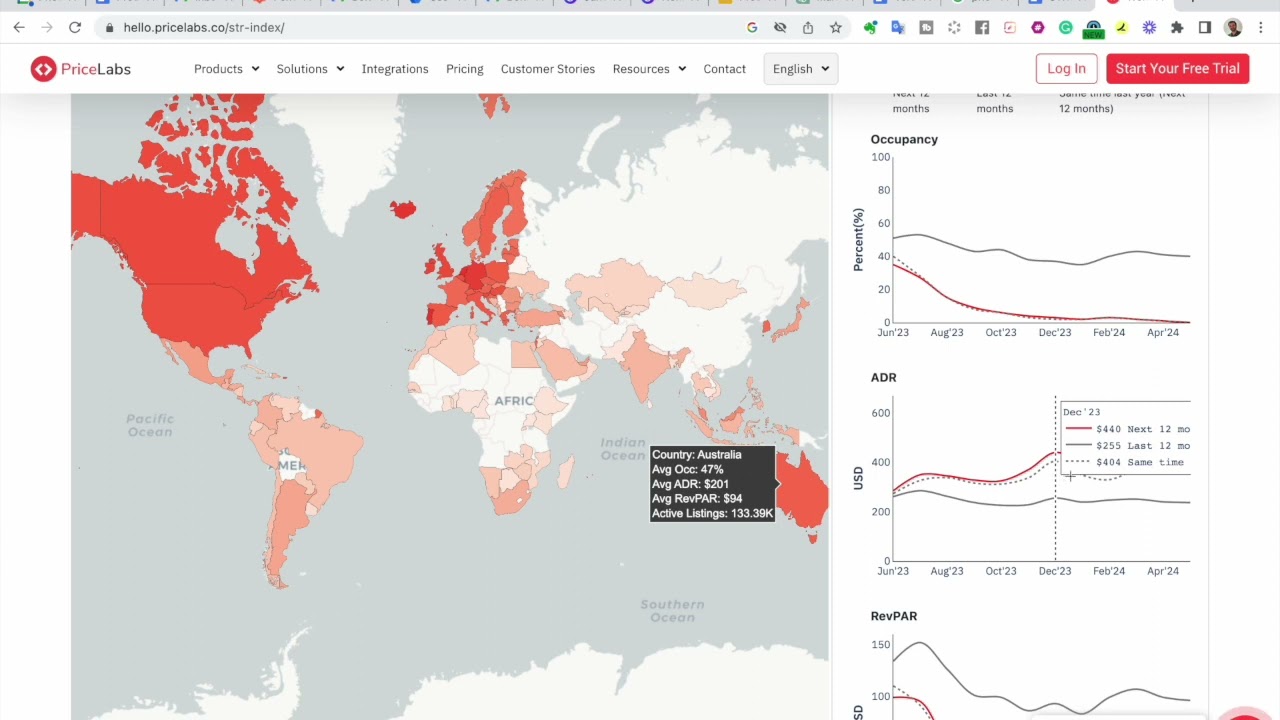Viewport: 1280px width, 720px height.
Task: Click the Log In button
Action: click(1066, 69)
